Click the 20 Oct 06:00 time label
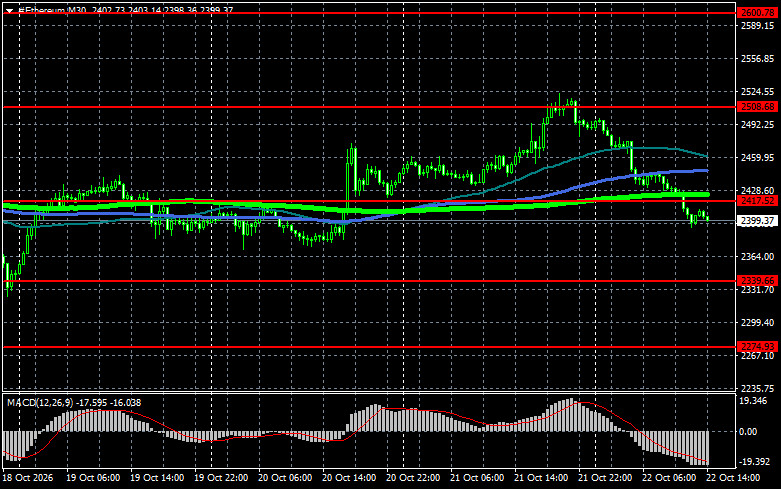The width and height of the screenshot is (781, 489). 285,478
